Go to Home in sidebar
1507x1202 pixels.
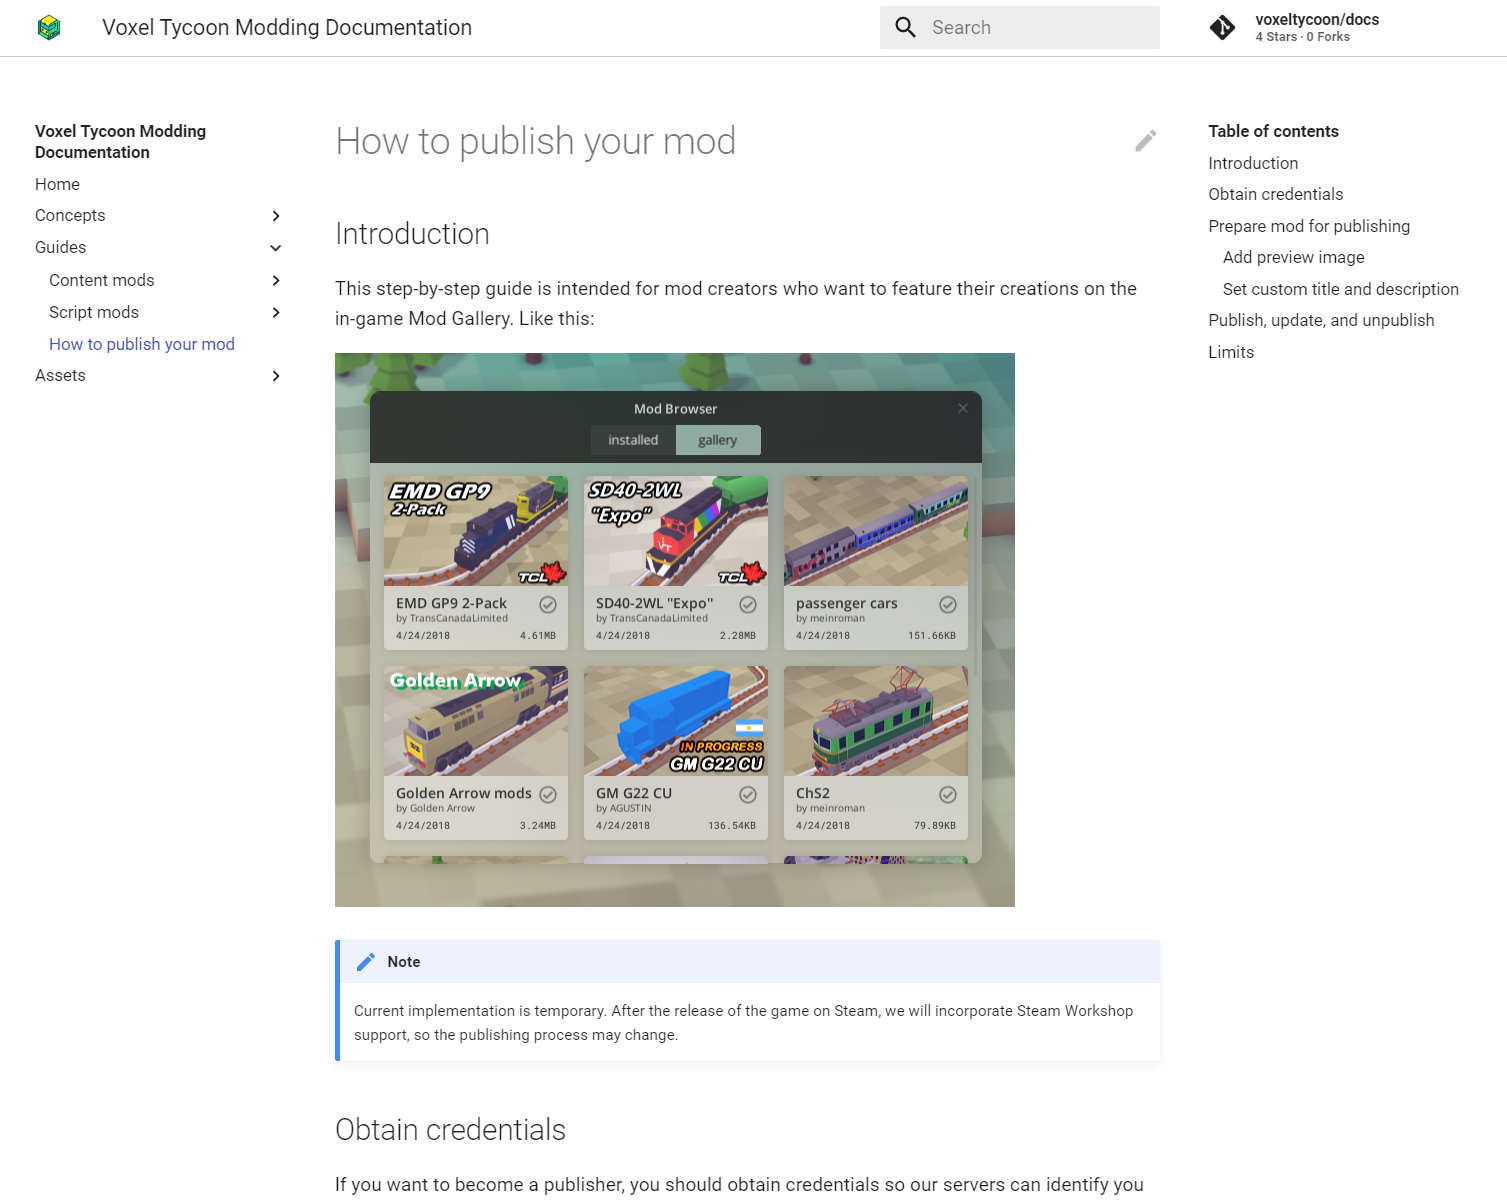(57, 184)
